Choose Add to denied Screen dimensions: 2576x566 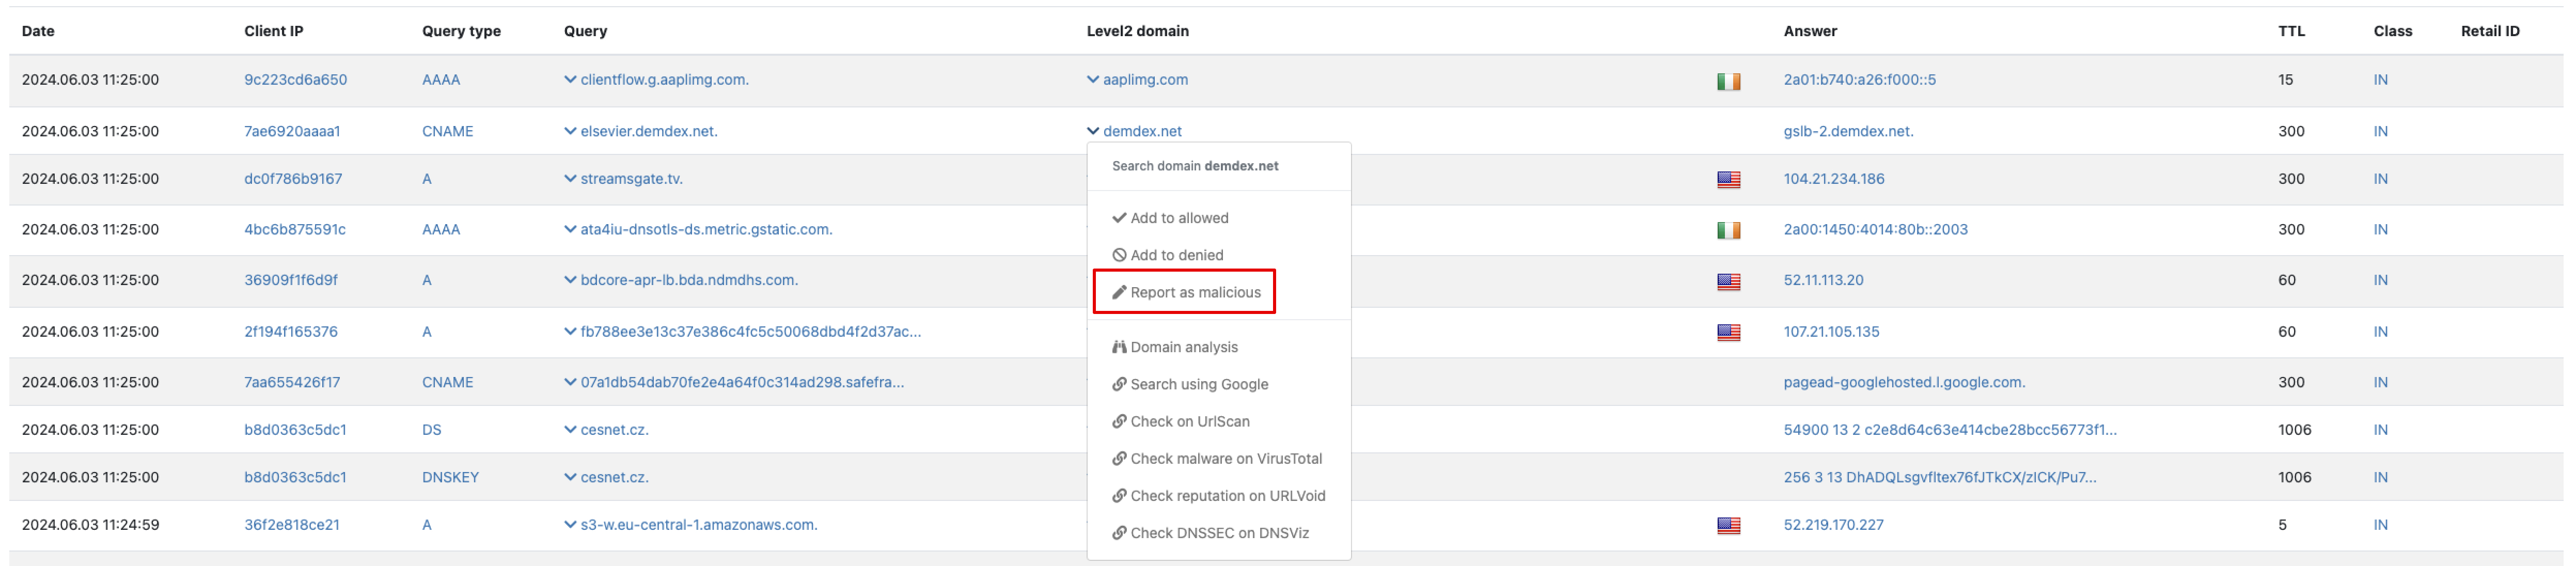[1167, 255]
